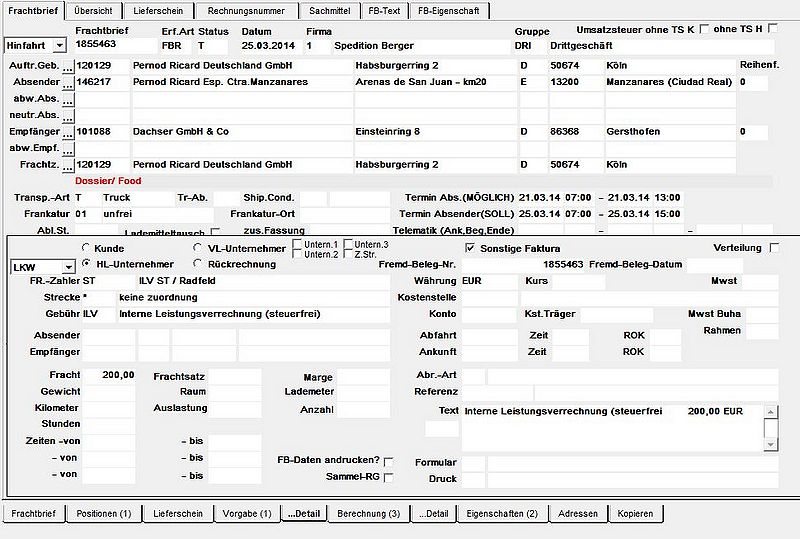Switch to the Lieferschein top tab
Viewport: 800px width, 539px height.
tap(158, 11)
